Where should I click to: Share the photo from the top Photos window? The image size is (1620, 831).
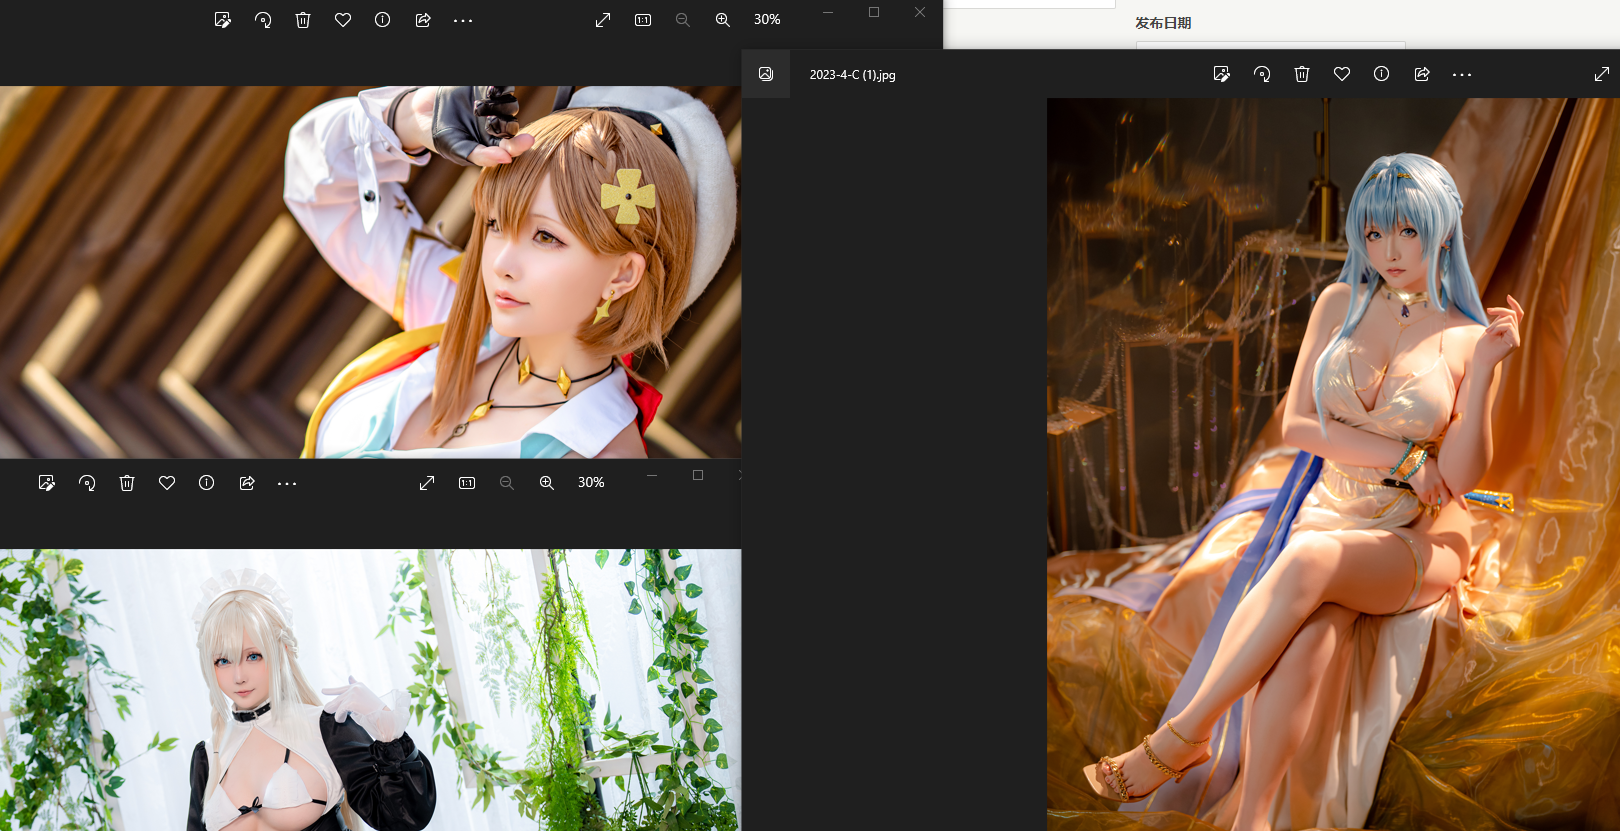tap(423, 20)
